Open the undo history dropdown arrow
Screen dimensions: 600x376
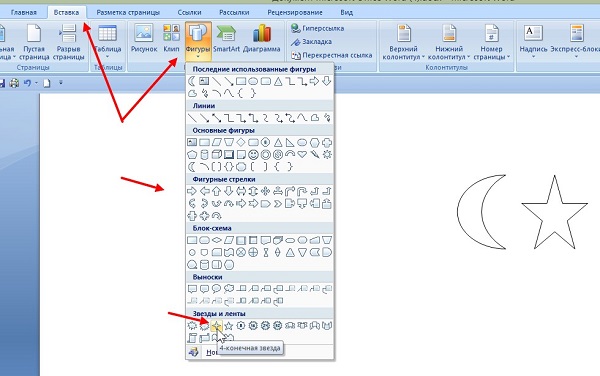36,83
